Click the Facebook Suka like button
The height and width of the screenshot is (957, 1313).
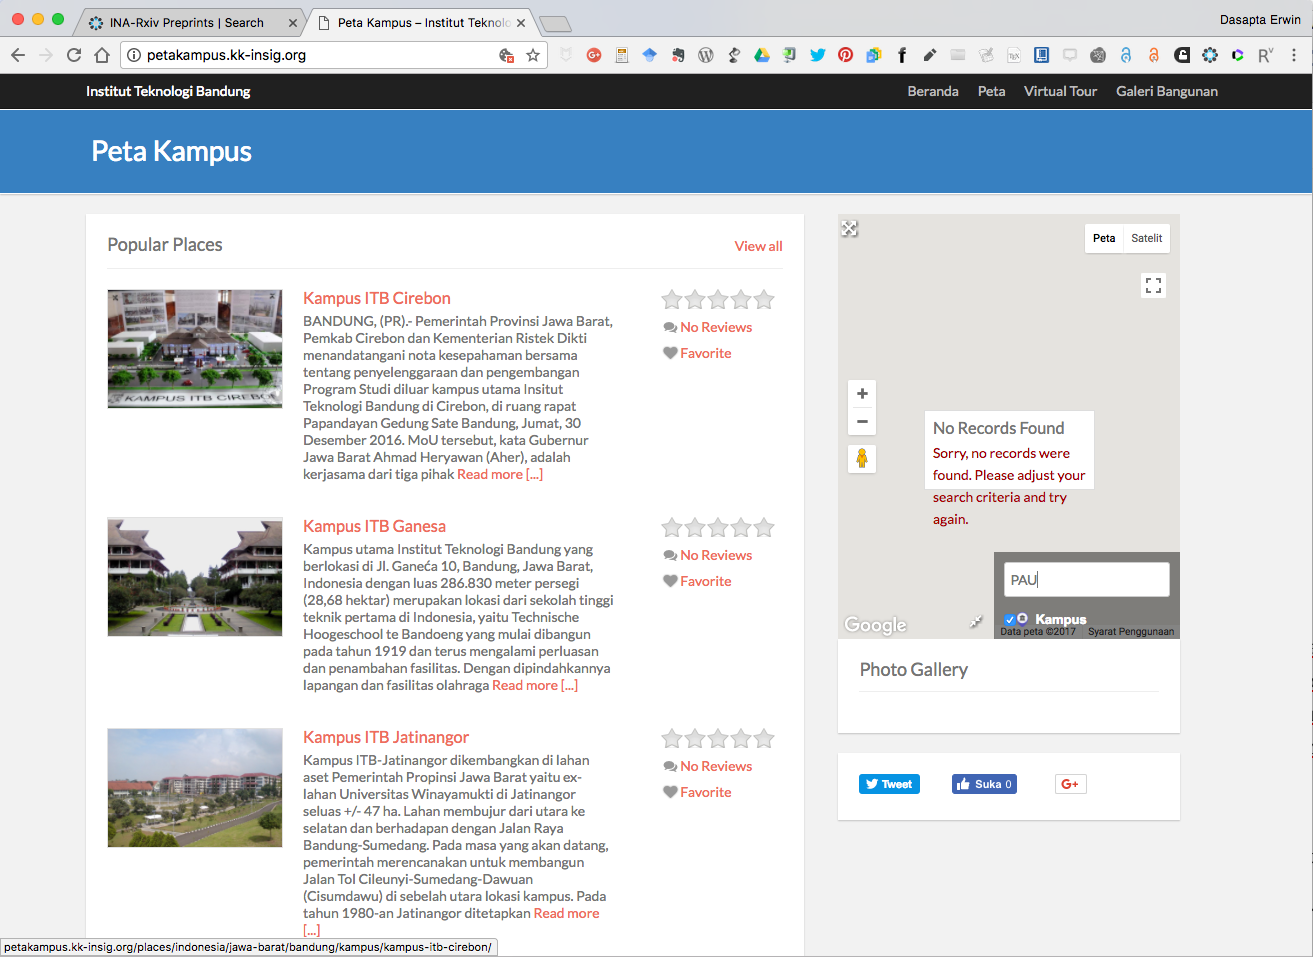pos(984,784)
